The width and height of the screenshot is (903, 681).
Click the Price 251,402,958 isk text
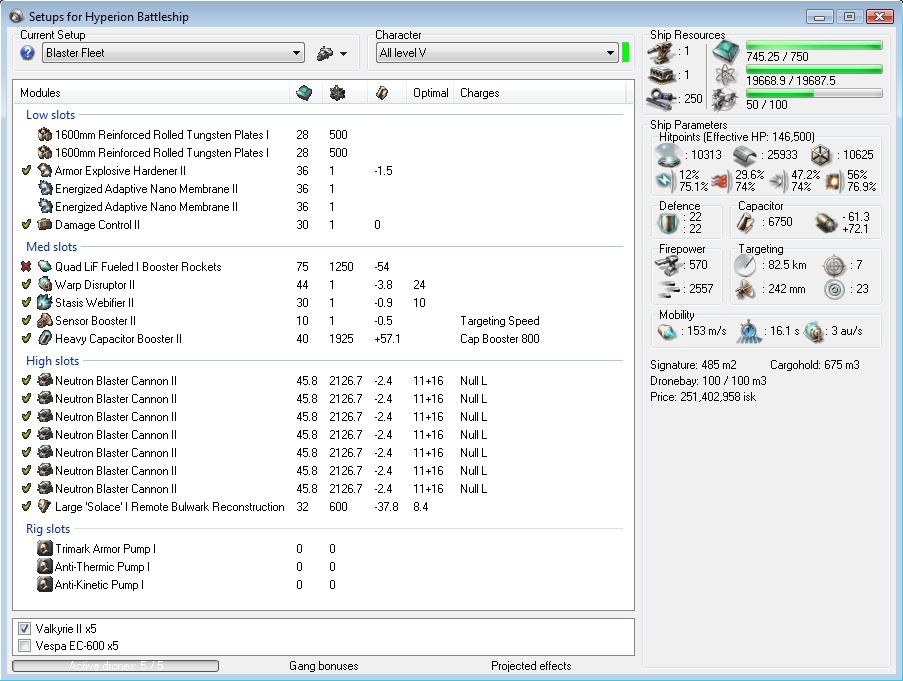click(x=703, y=397)
